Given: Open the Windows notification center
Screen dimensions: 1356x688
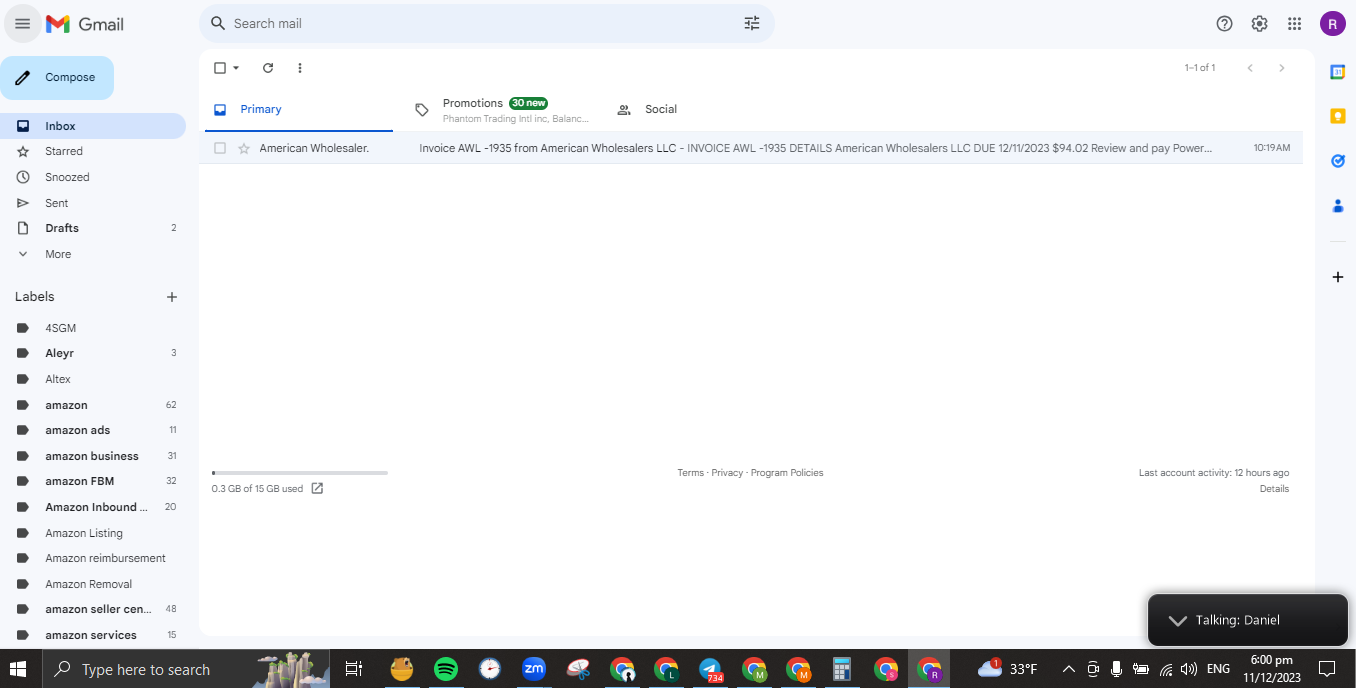Looking at the screenshot, I should click(x=1327, y=669).
